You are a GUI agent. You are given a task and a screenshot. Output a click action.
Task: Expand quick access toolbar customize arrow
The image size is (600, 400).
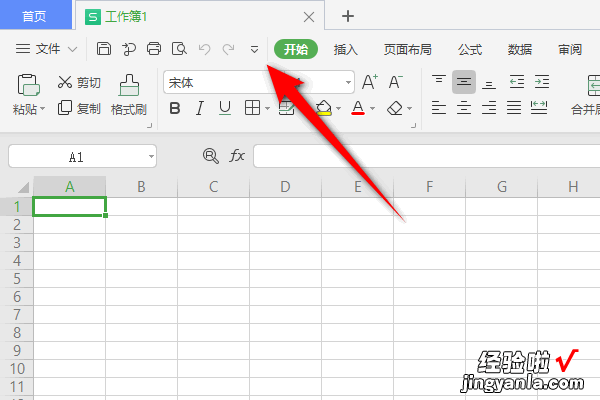point(254,49)
